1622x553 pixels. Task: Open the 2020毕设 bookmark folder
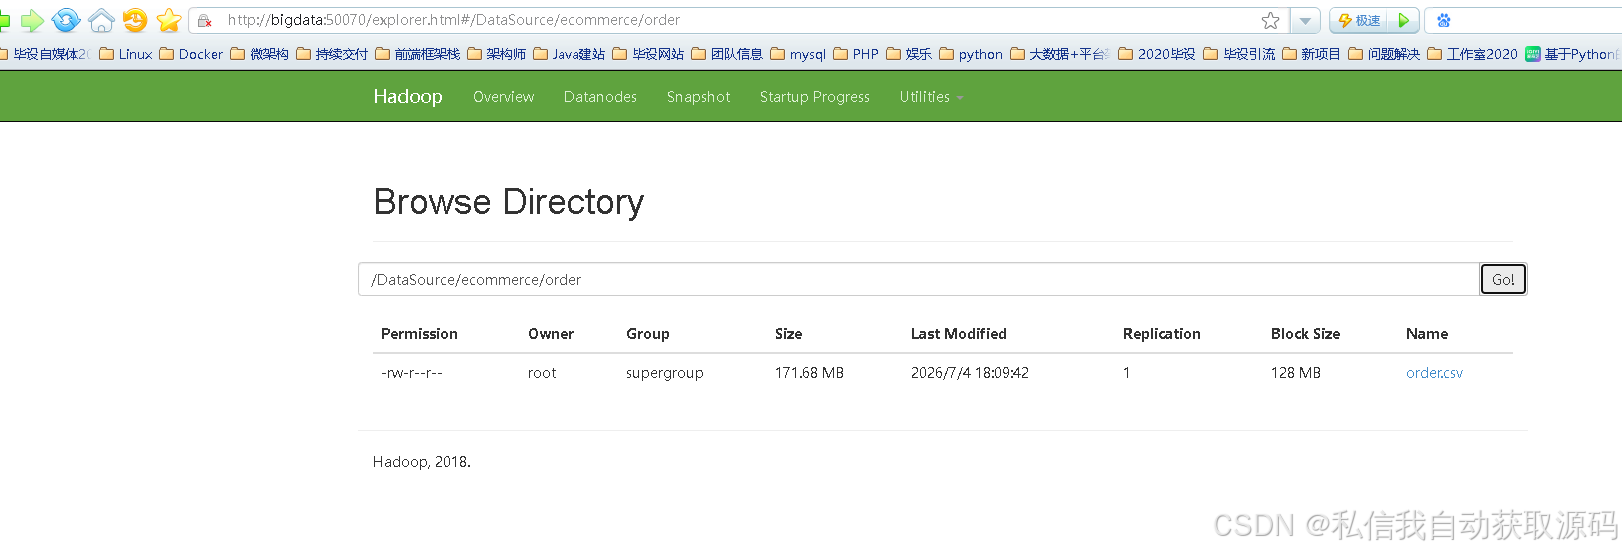pyautogui.click(x=1157, y=54)
